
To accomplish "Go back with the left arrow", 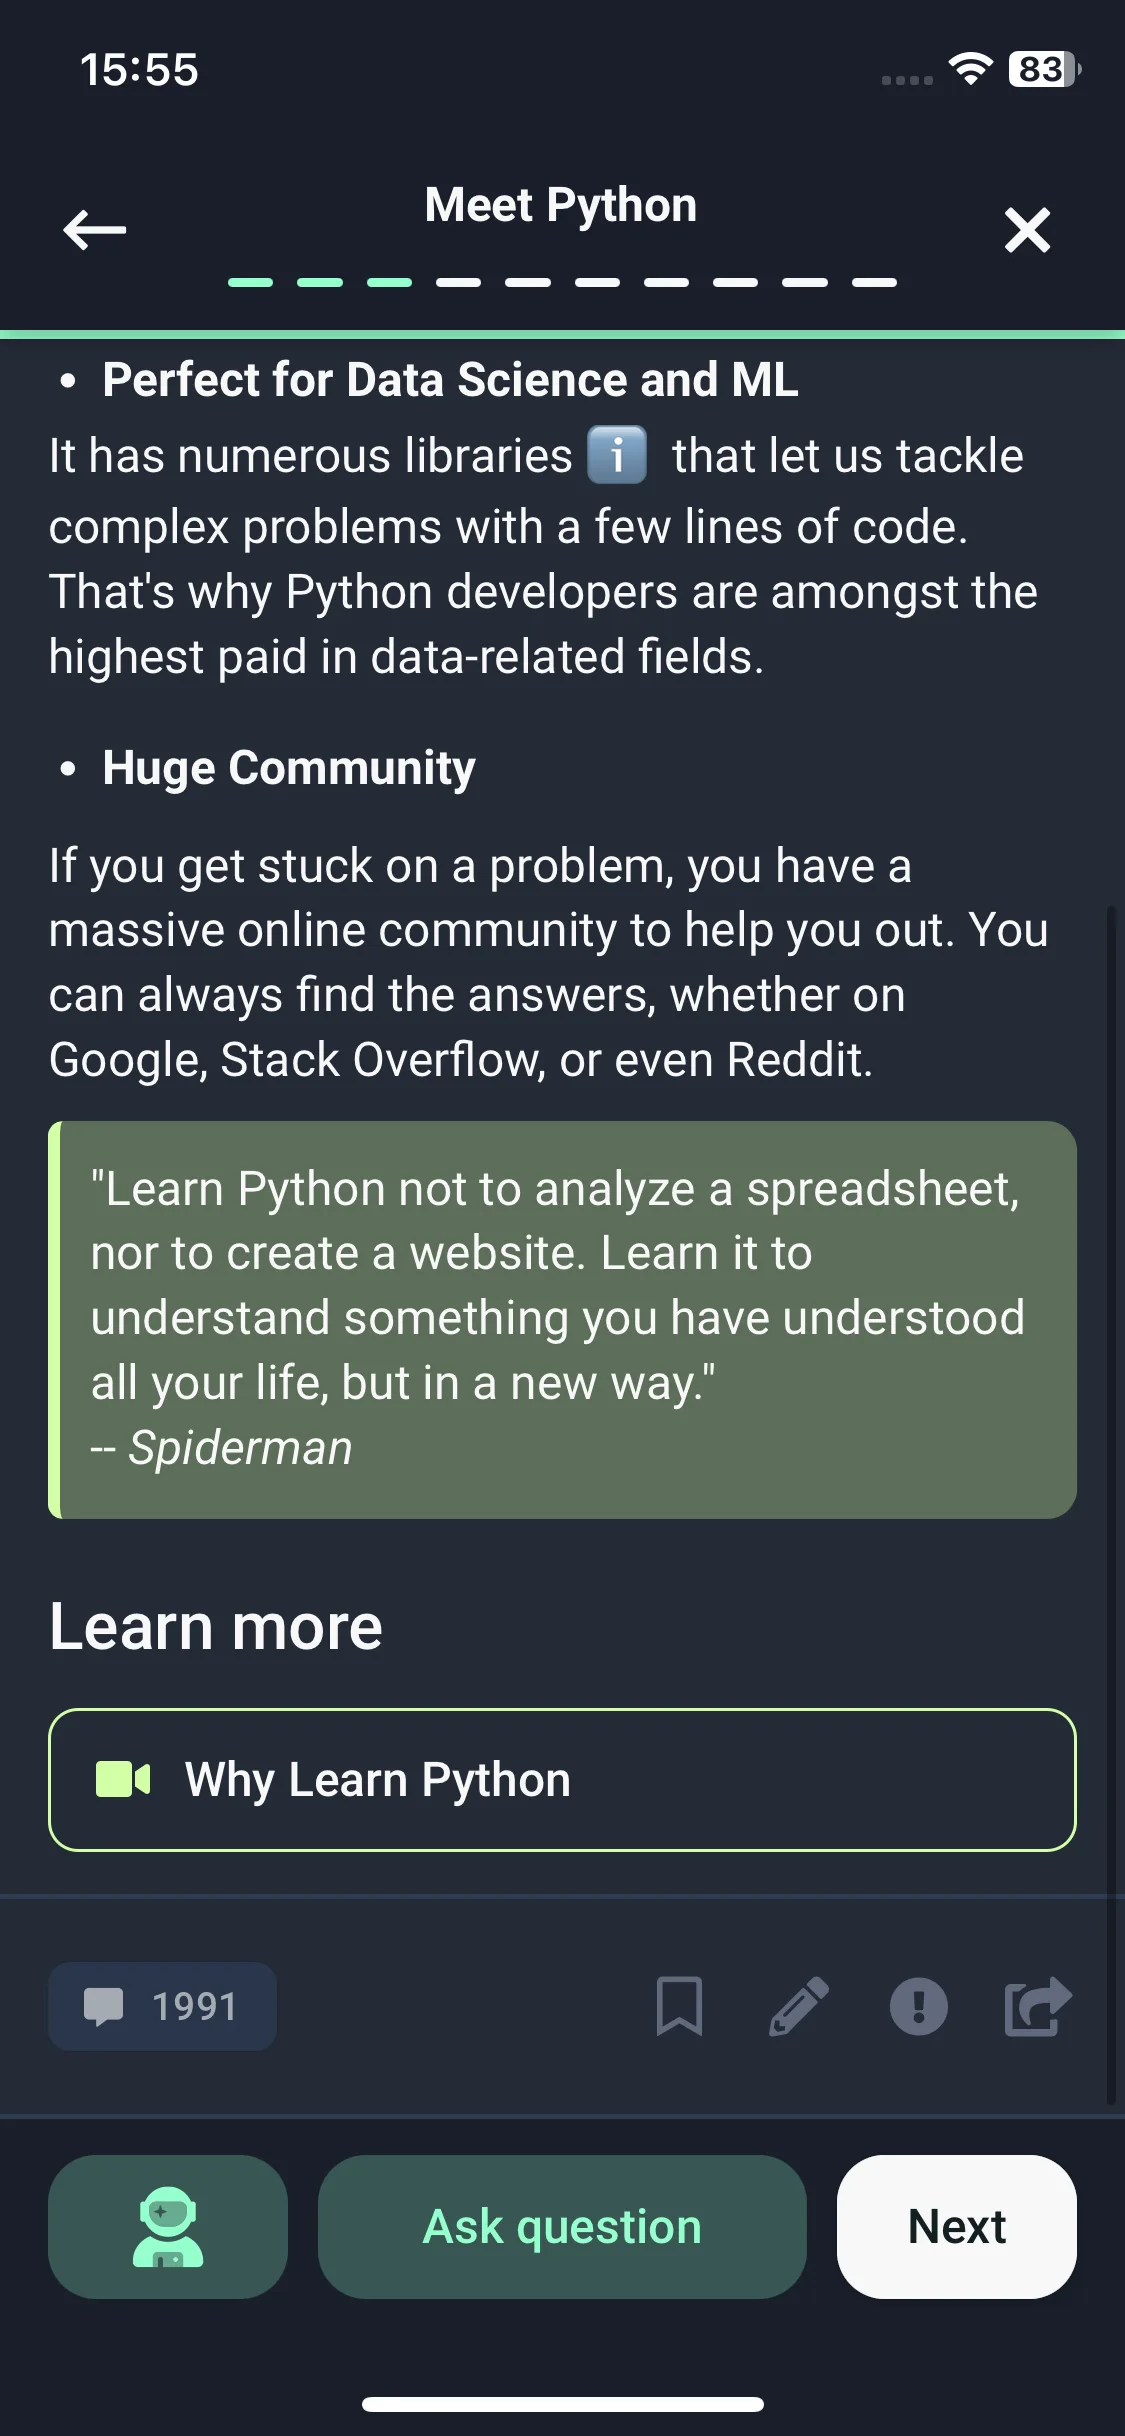I will click(x=95, y=230).
